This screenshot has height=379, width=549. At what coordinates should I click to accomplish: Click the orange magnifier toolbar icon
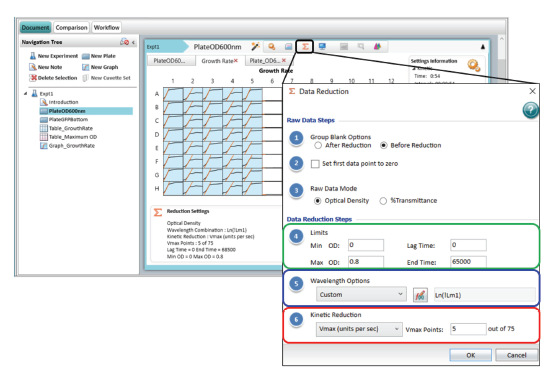(272, 47)
